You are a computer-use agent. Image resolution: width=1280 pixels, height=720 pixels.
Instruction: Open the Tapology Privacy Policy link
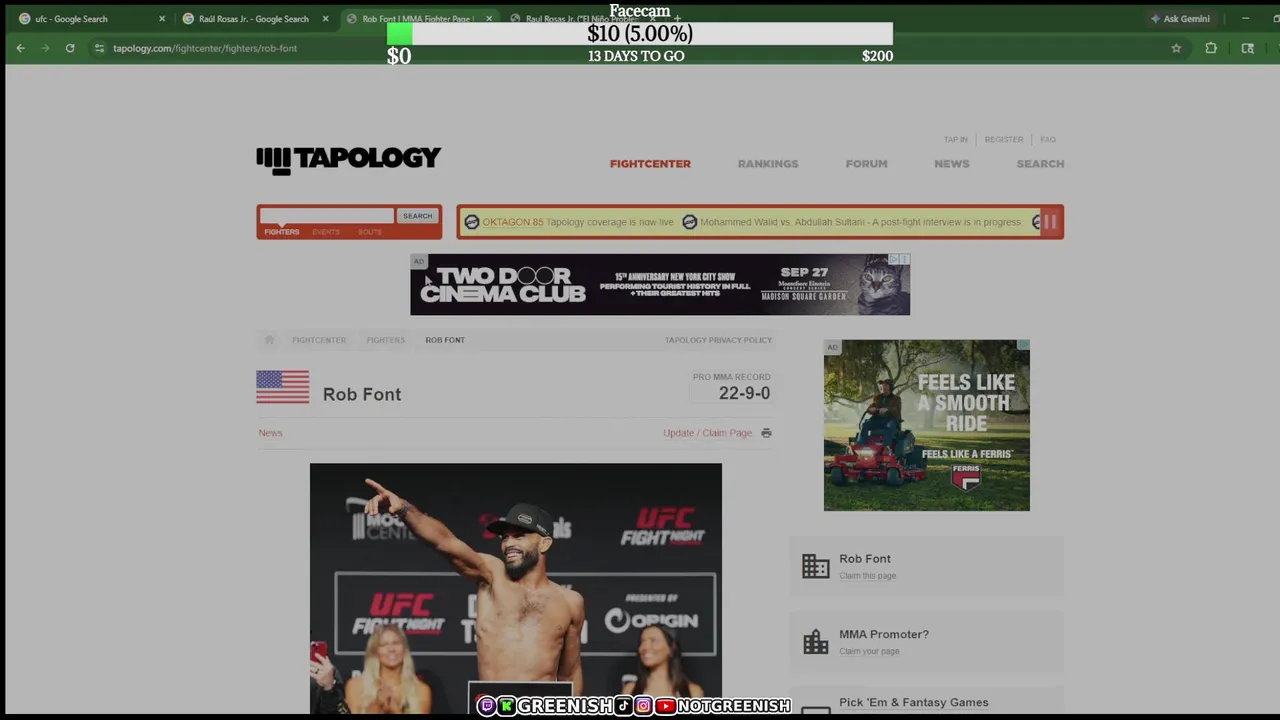[x=718, y=340]
